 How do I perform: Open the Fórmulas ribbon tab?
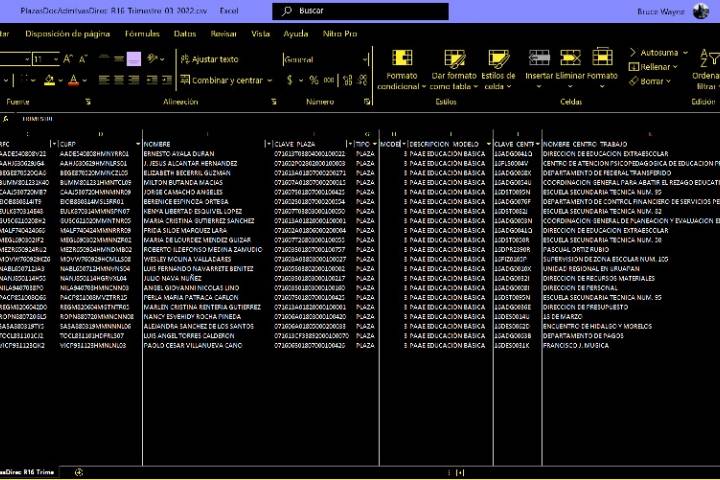click(x=142, y=33)
